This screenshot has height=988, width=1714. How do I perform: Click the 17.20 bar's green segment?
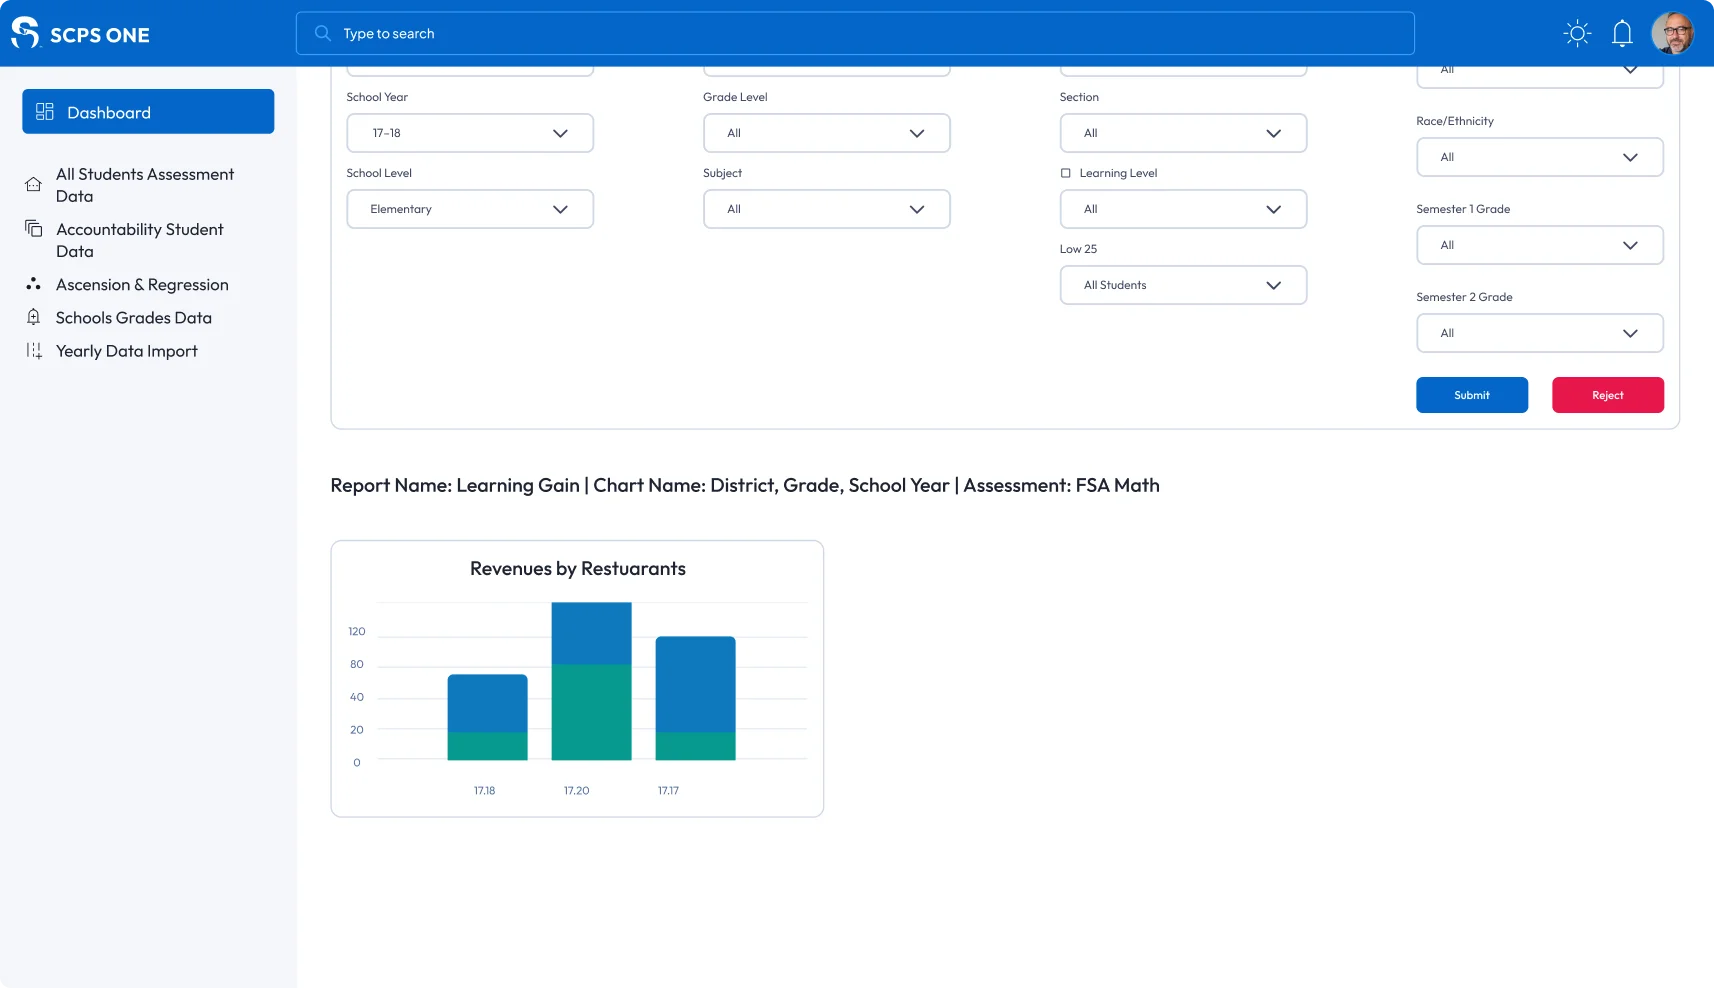[591, 712]
